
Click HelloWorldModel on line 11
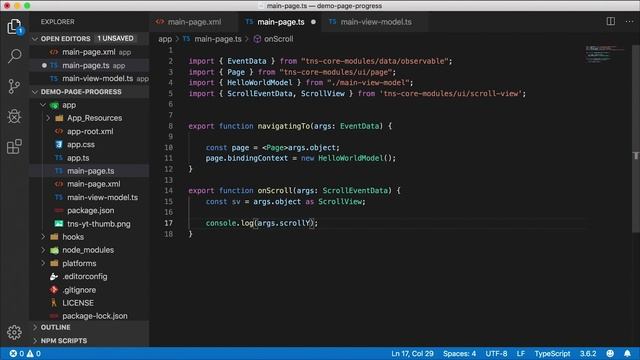tap(351, 158)
